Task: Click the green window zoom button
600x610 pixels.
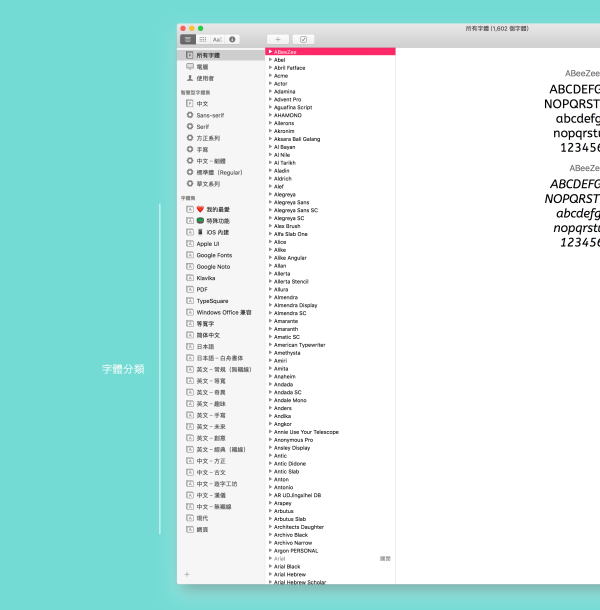Action: (x=200, y=28)
